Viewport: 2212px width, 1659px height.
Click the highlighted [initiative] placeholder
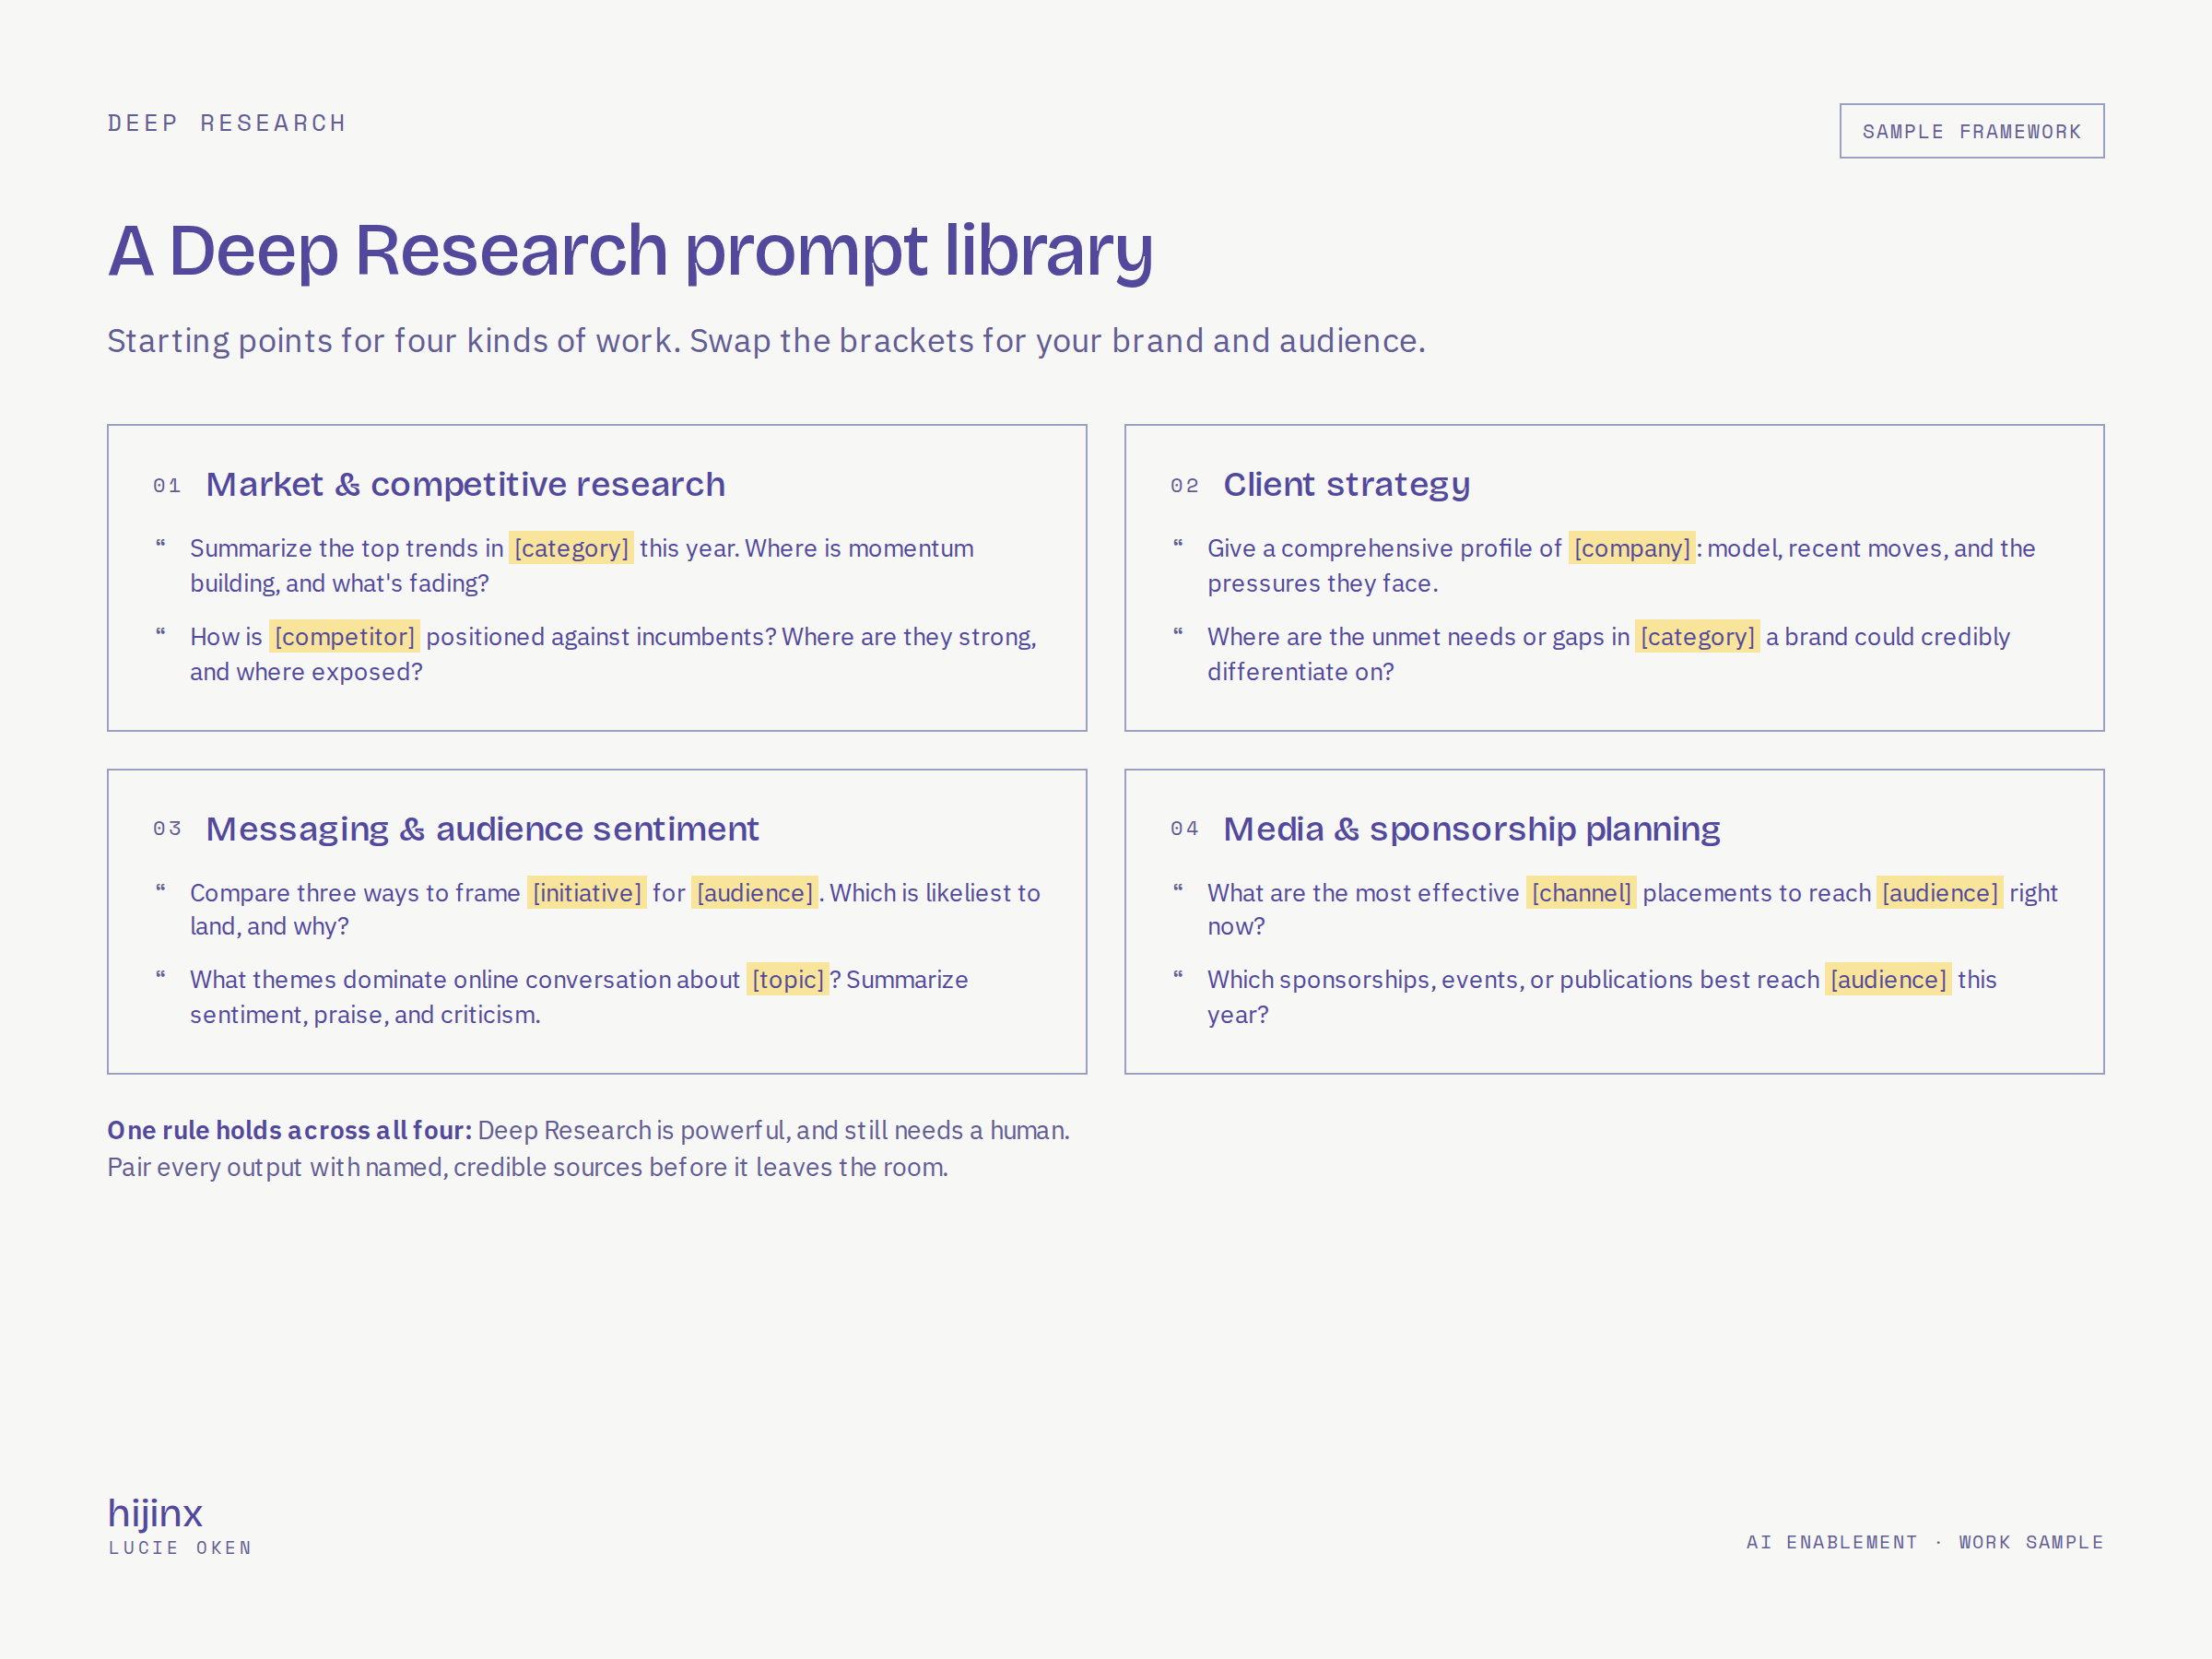587,893
